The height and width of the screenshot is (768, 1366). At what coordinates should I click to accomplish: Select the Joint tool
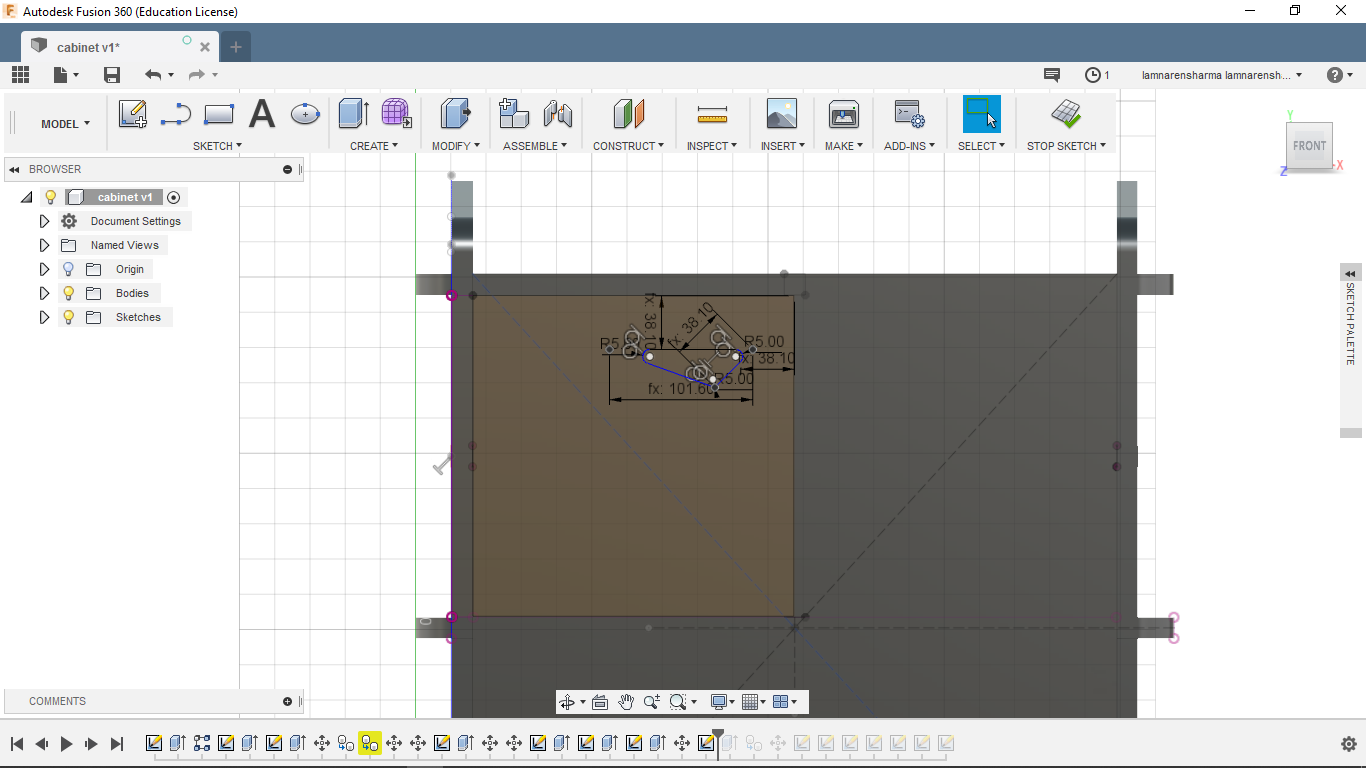(x=557, y=114)
